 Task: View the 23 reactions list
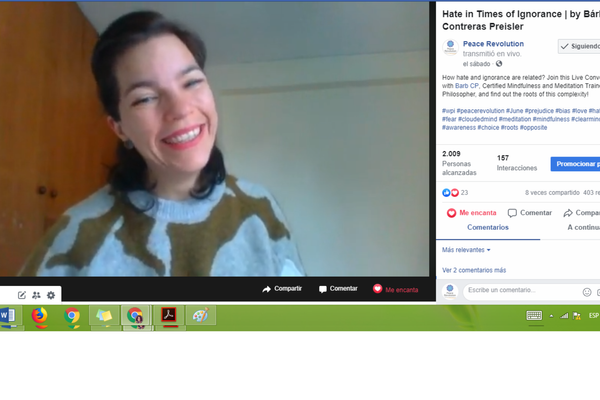coord(455,193)
